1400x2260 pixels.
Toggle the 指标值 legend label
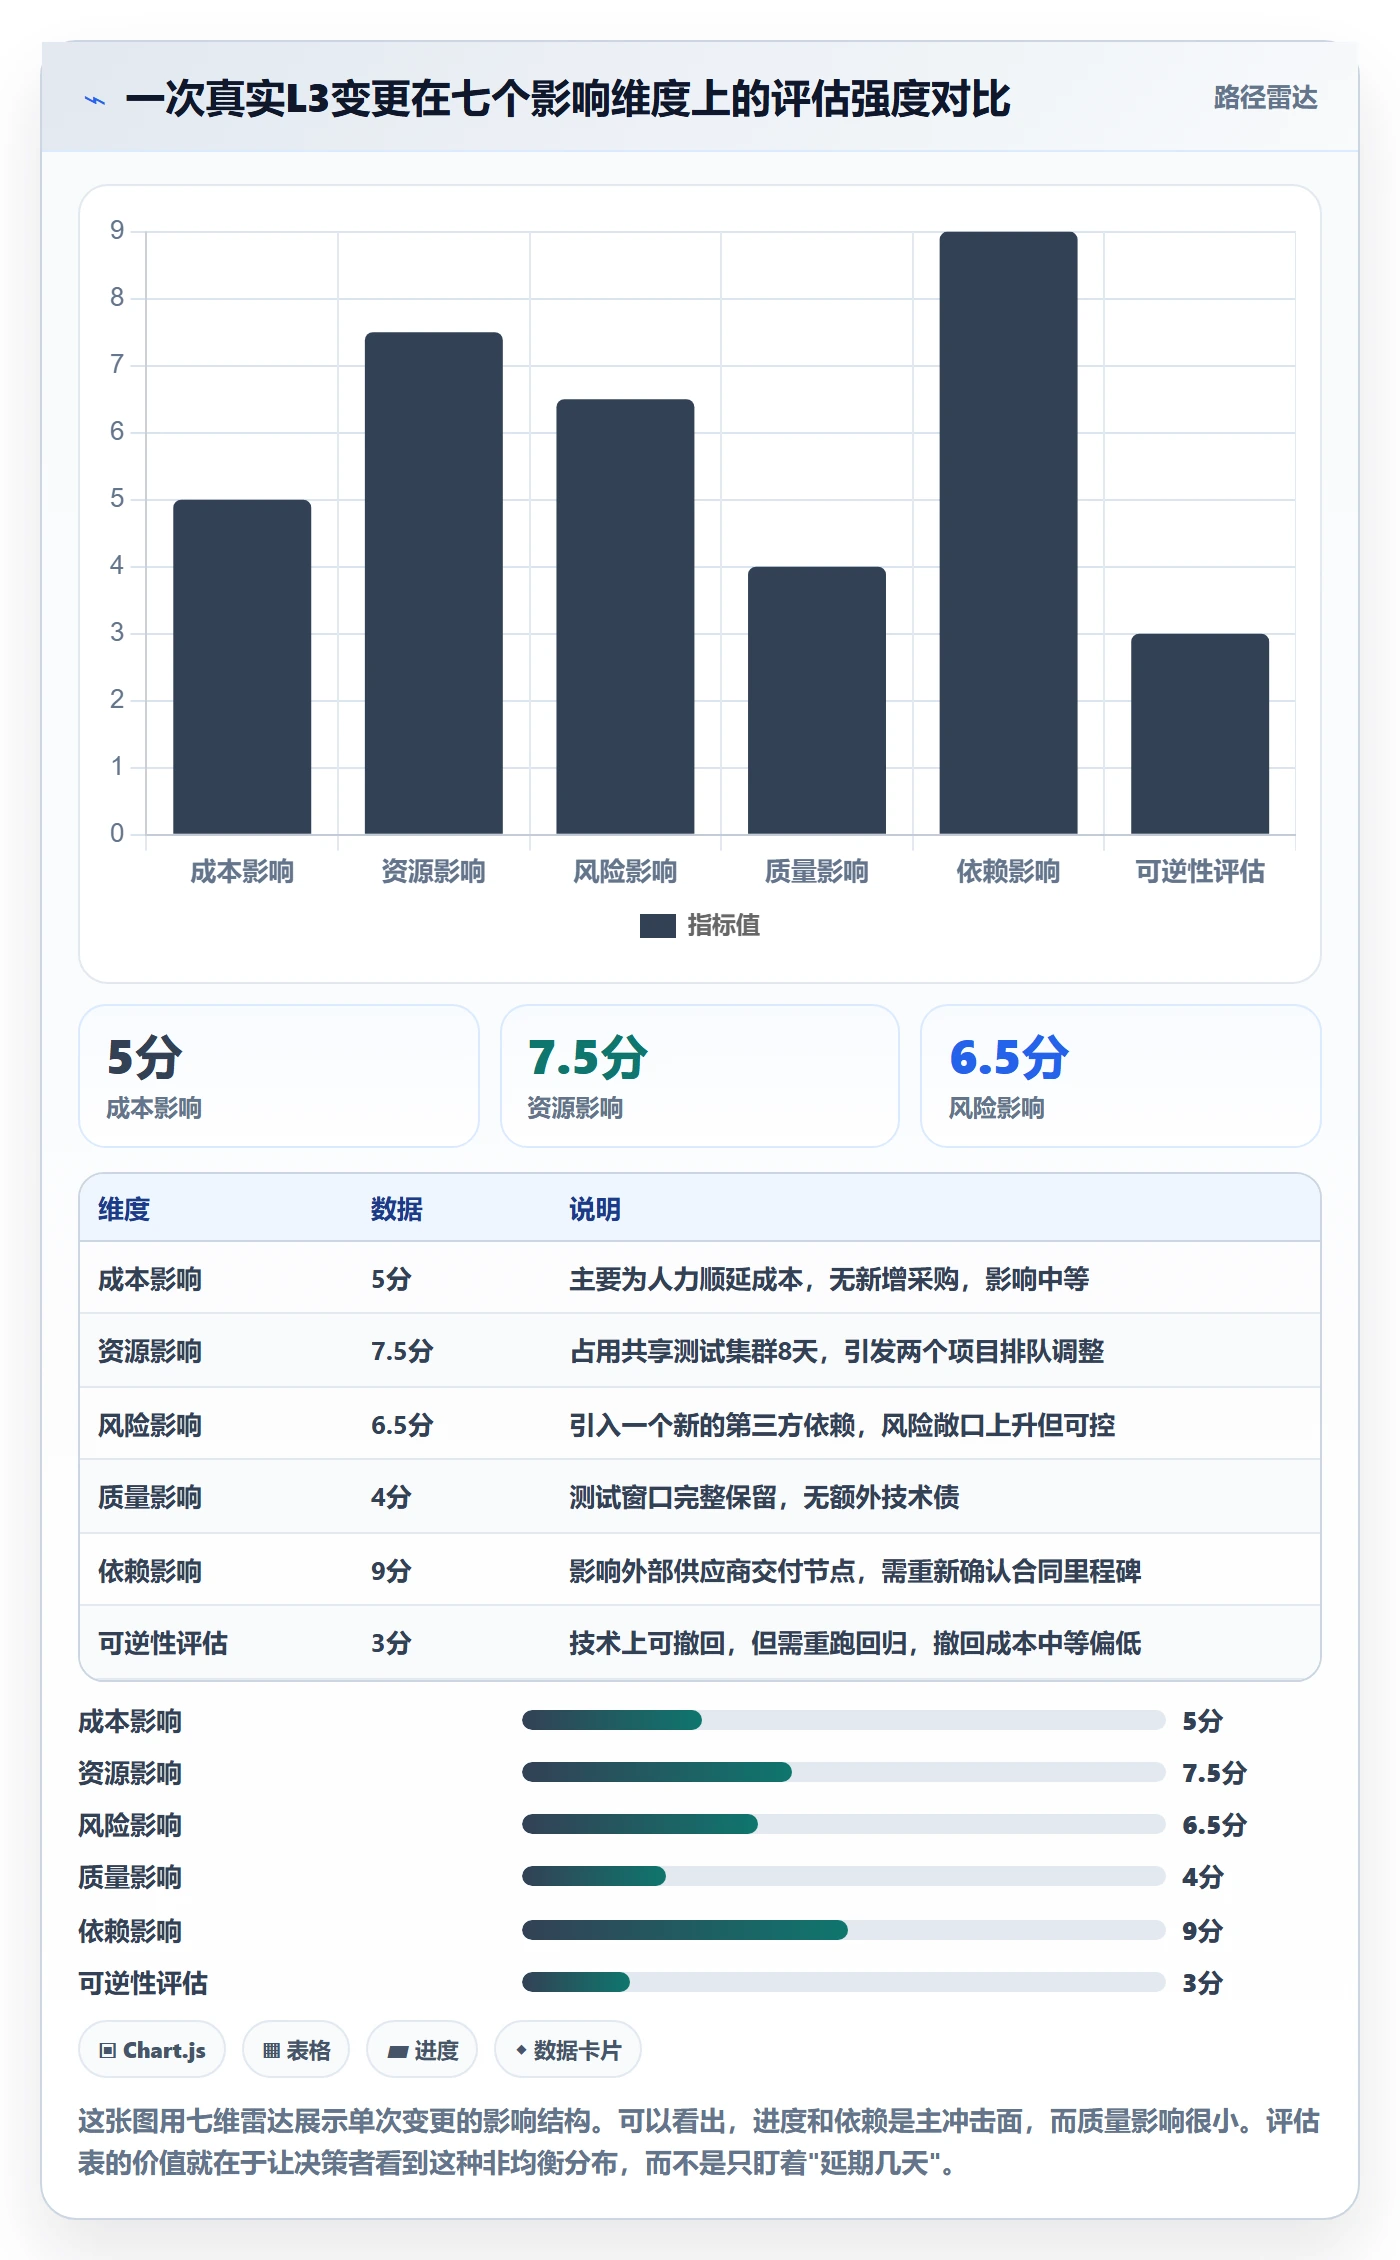724,926
